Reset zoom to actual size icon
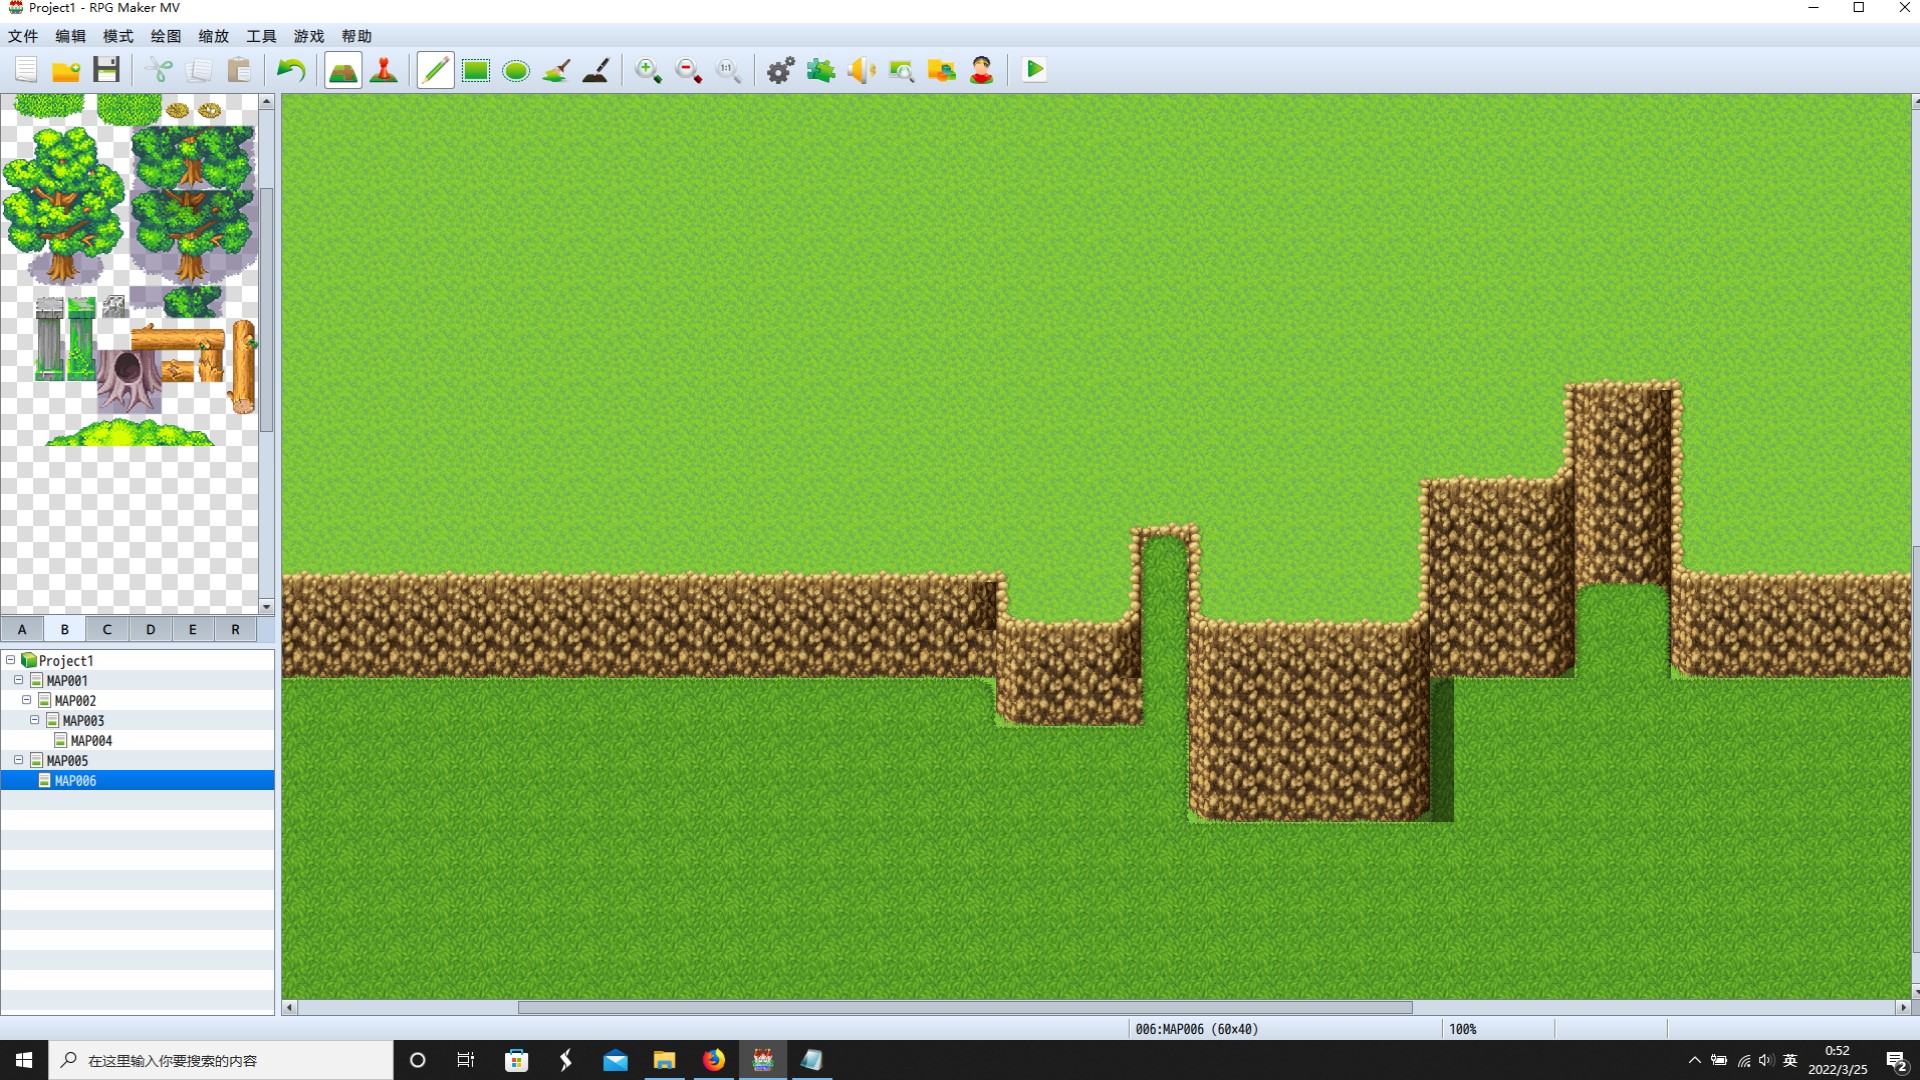Image resolution: width=1920 pixels, height=1080 pixels. click(x=728, y=70)
